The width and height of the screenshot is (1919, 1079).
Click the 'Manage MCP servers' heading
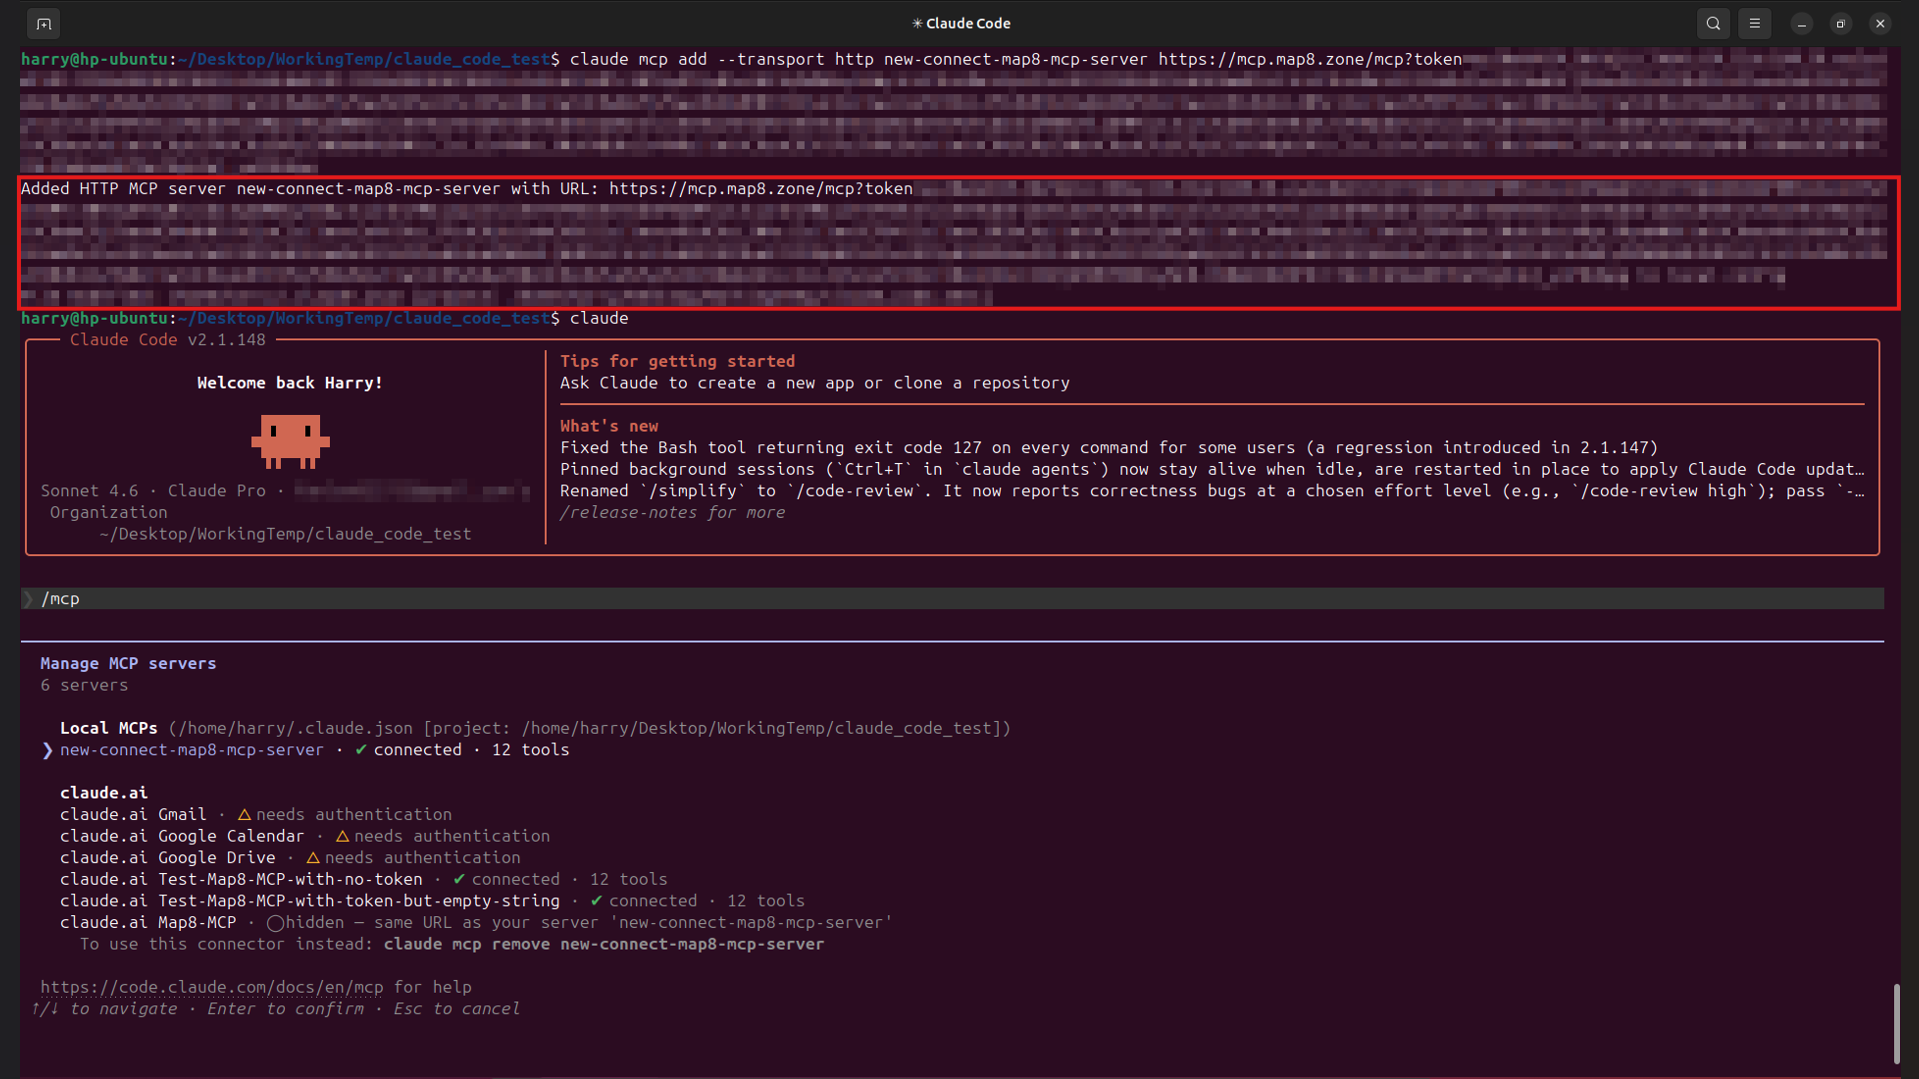point(128,663)
